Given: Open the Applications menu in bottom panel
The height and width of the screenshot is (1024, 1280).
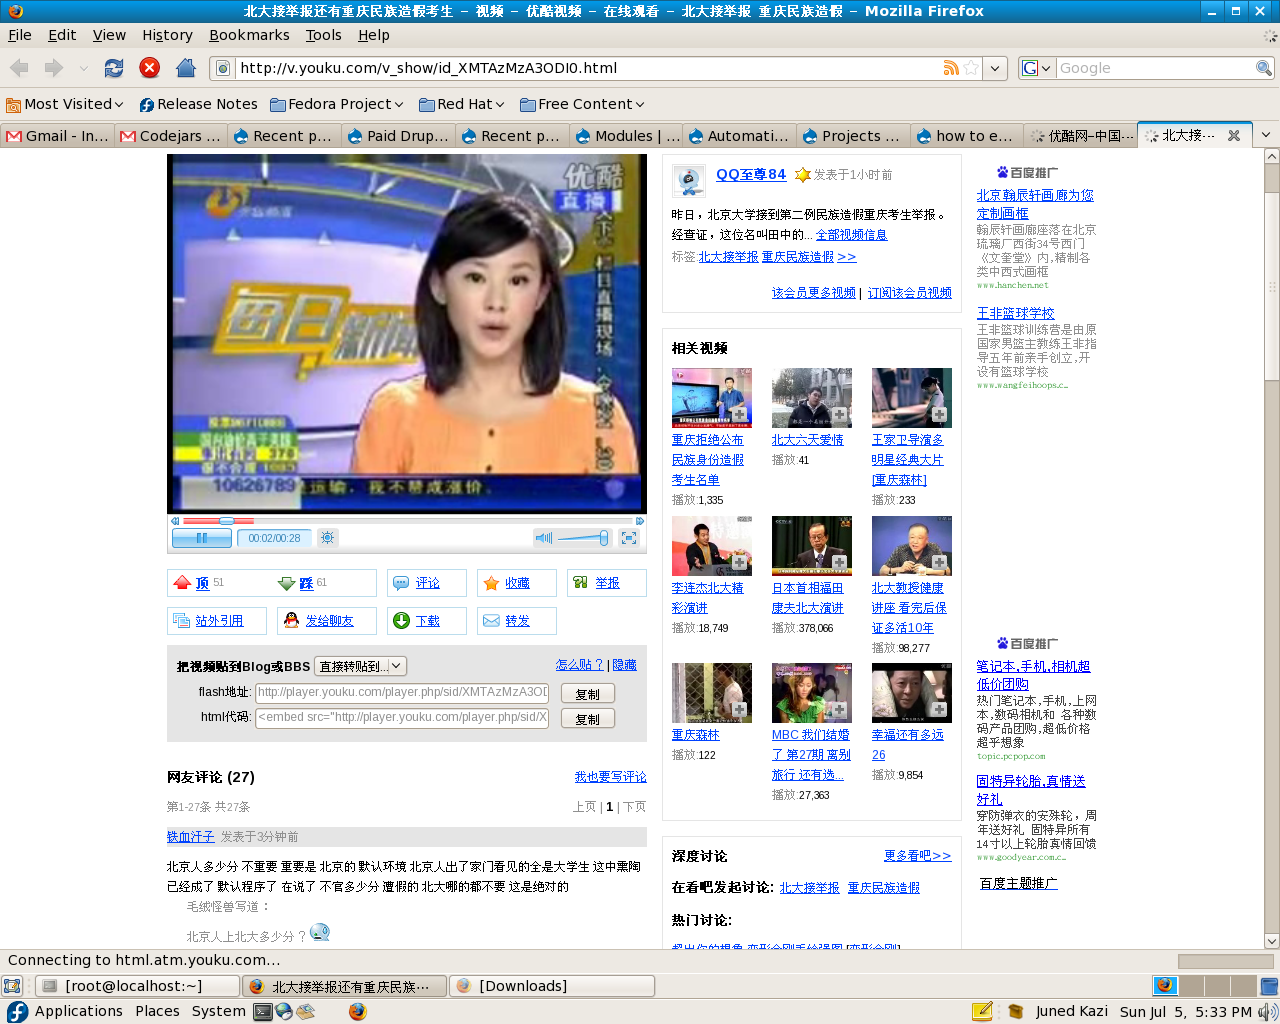Looking at the screenshot, I should click(x=66, y=1011).
